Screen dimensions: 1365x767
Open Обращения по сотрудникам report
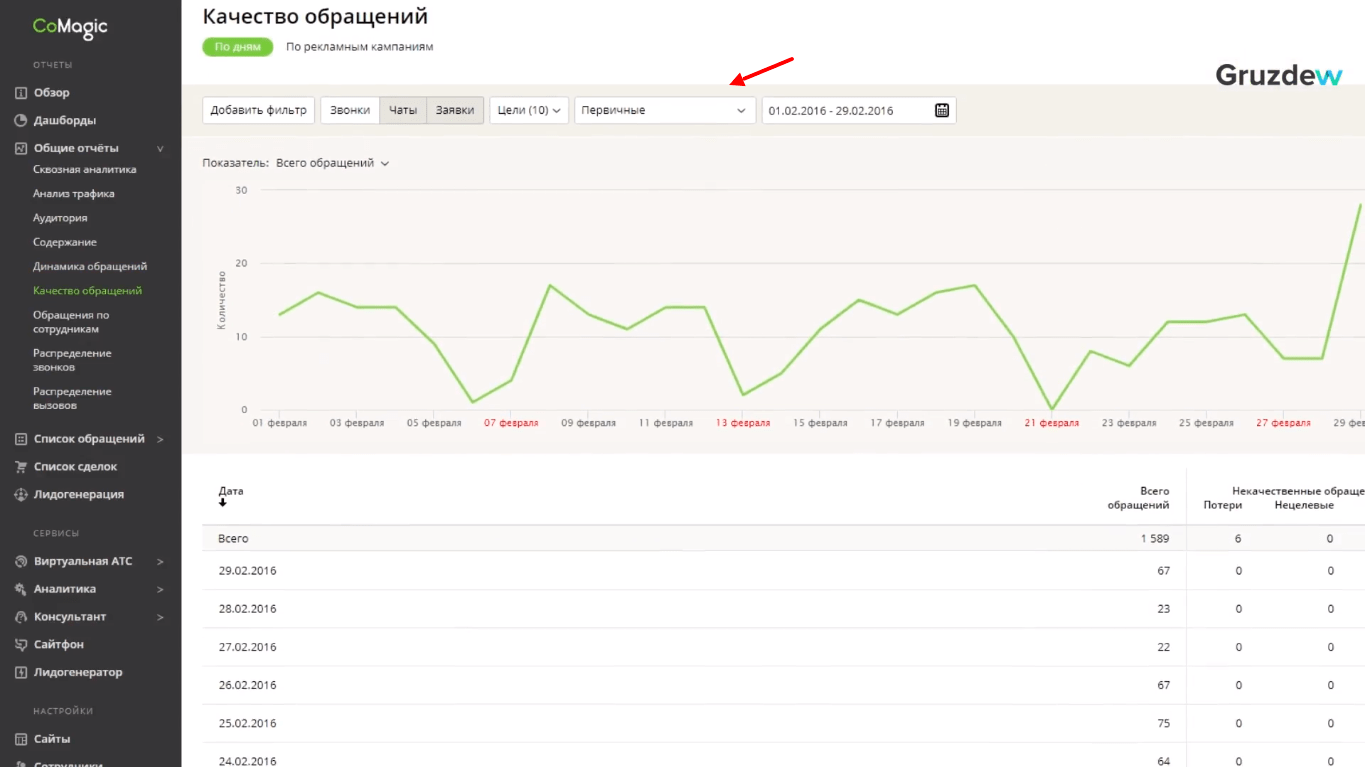(71, 322)
